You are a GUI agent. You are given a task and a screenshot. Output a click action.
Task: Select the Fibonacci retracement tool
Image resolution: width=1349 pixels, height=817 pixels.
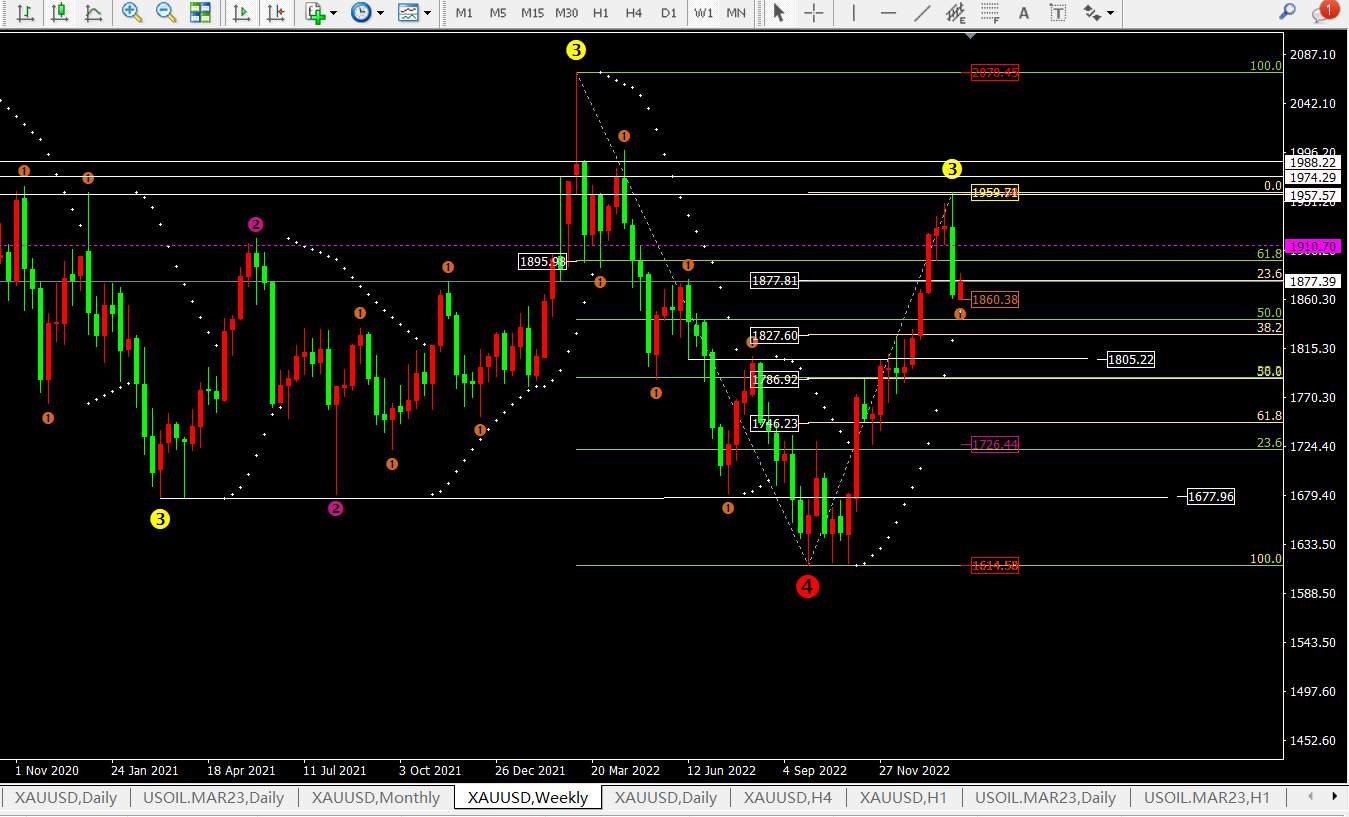tap(990, 13)
